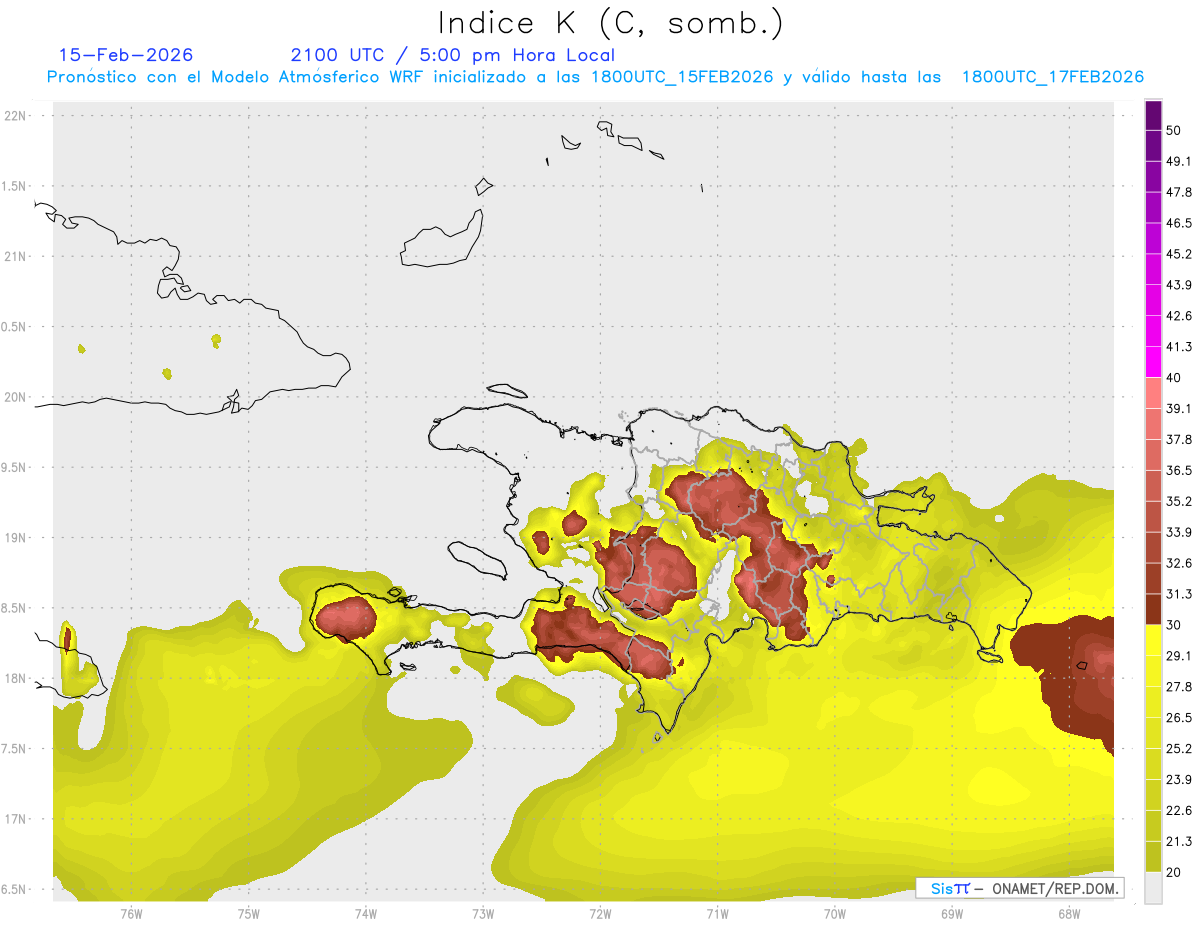
Task: Click the "71W" longitude axis label
Action: (x=717, y=914)
